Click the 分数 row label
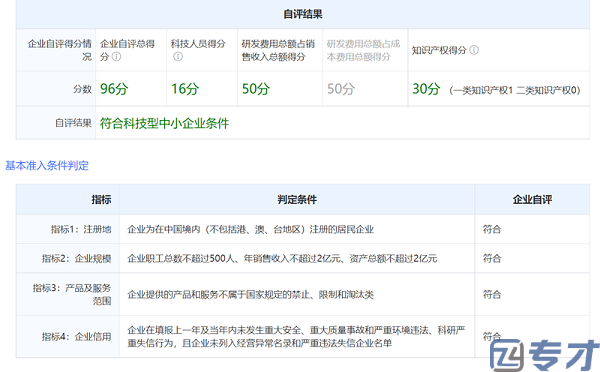 [83, 89]
